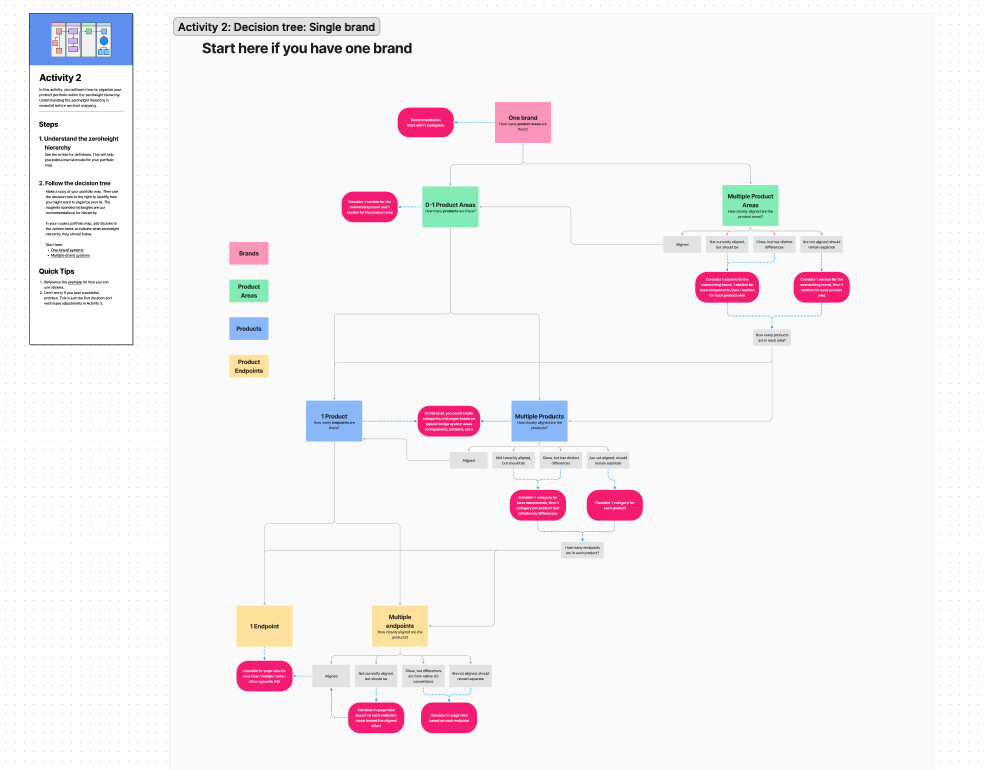Click the recommendation bubble below 1 Endpoint
987x770 pixels.
[264, 676]
